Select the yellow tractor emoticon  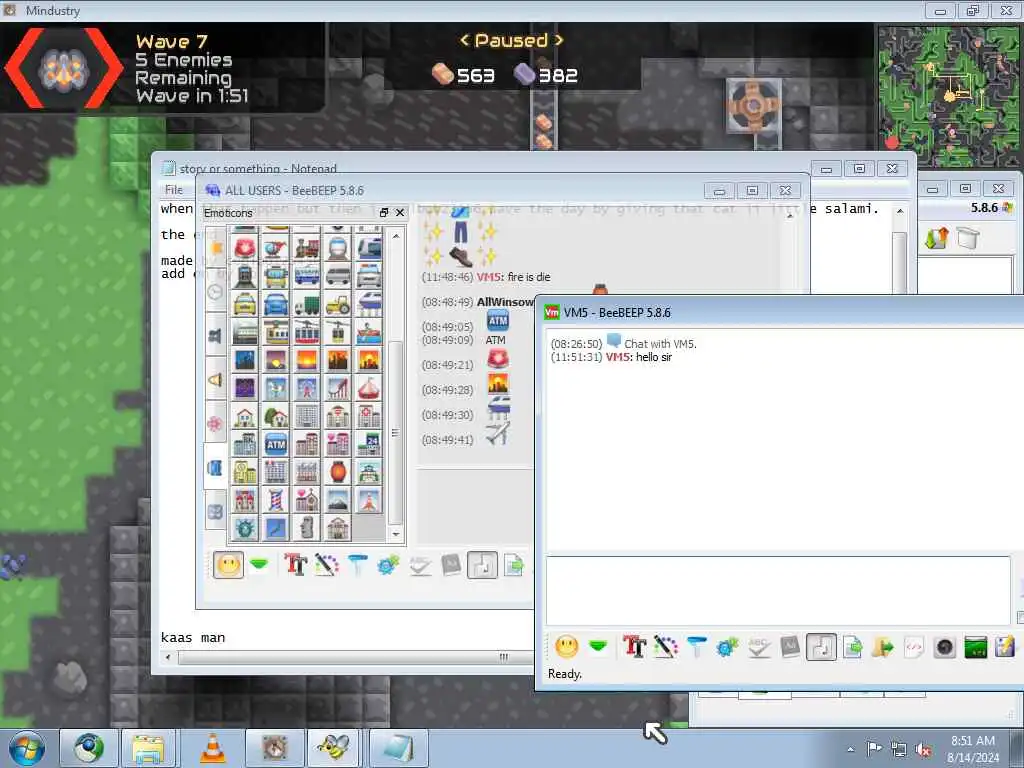338,304
